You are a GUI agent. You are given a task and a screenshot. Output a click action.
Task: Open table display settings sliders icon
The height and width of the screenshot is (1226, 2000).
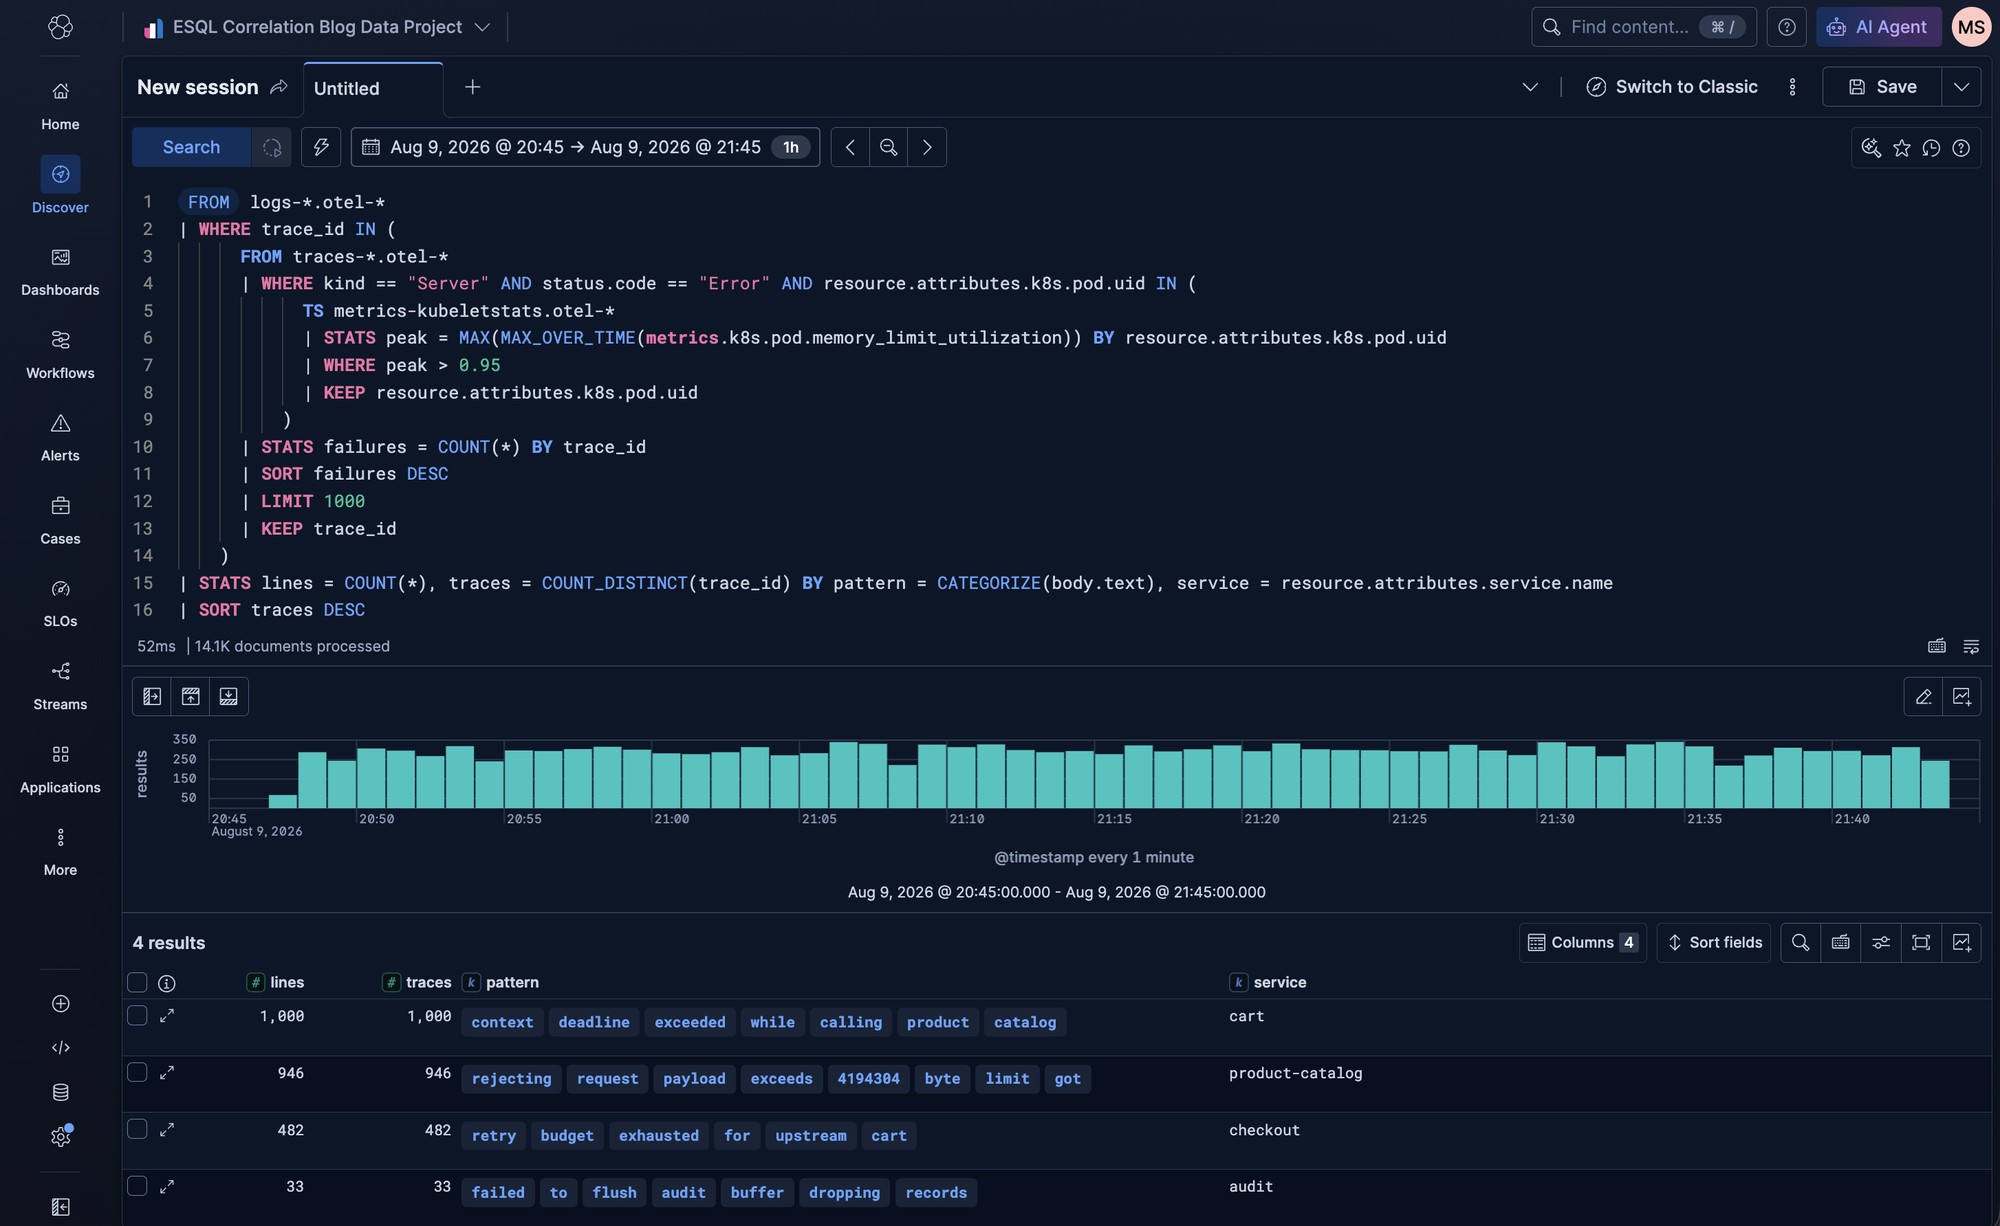point(1881,942)
